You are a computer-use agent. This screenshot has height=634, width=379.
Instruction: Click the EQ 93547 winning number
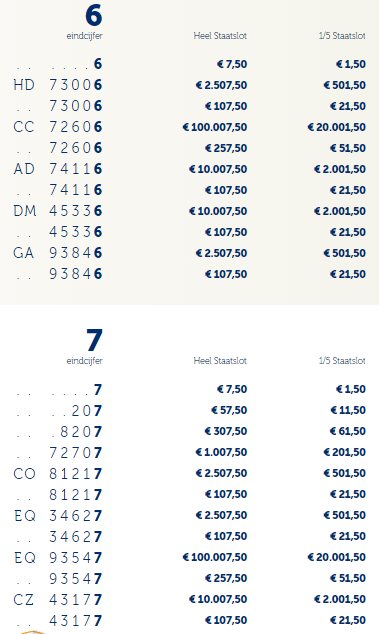tap(58, 558)
